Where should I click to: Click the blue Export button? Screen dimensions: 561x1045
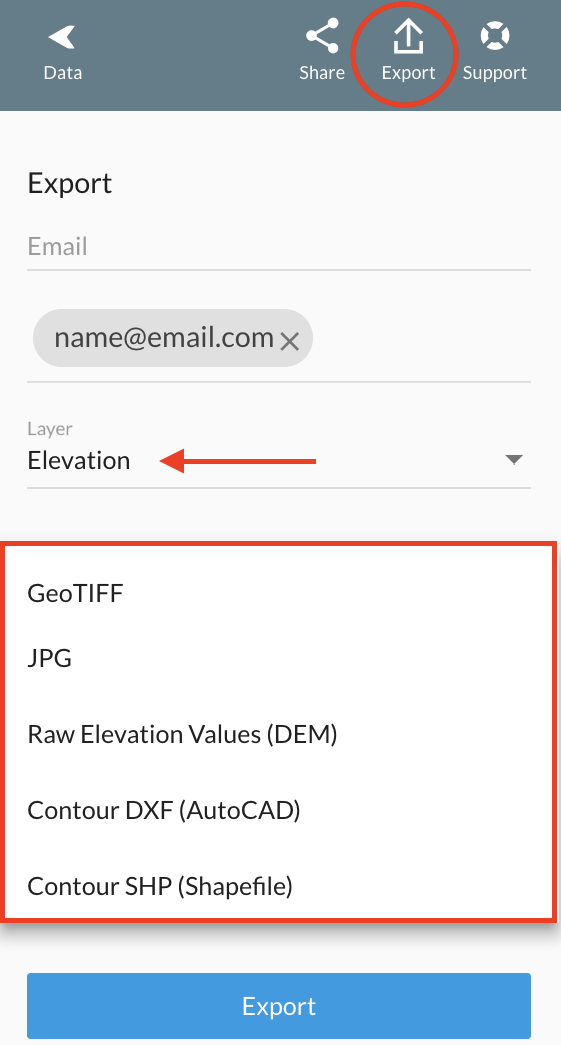[x=279, y=1006]
